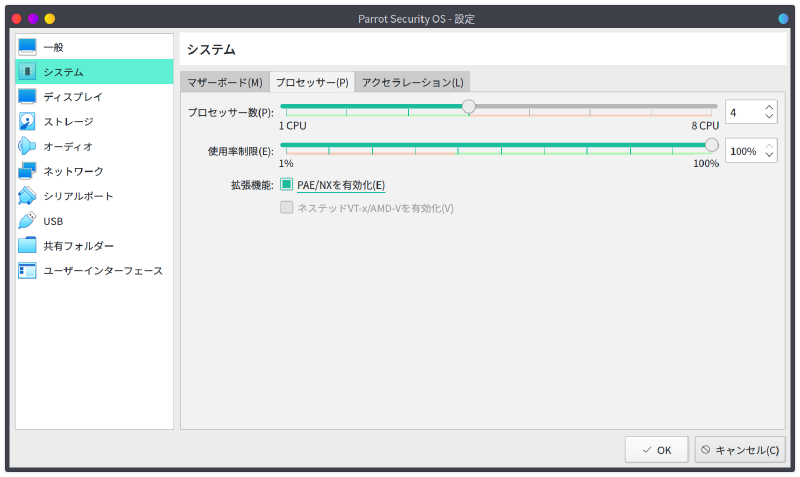Viewport: 800px width, 477px height.
Task: Toggle PAE/NXを有効化(E) checkbox
Action: click(x=286, y=184)
